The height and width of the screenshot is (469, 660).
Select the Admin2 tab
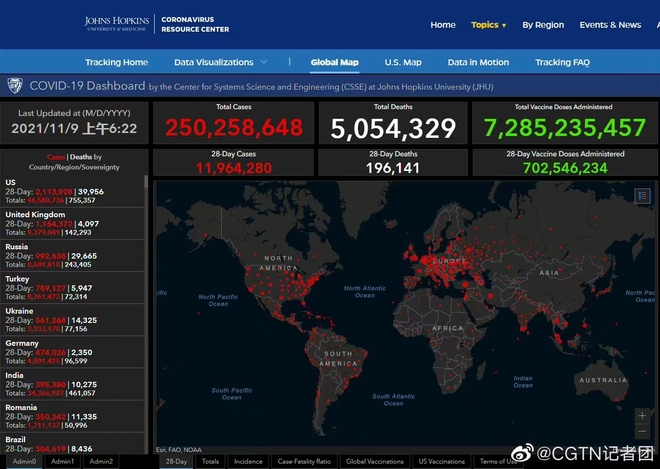101,461
